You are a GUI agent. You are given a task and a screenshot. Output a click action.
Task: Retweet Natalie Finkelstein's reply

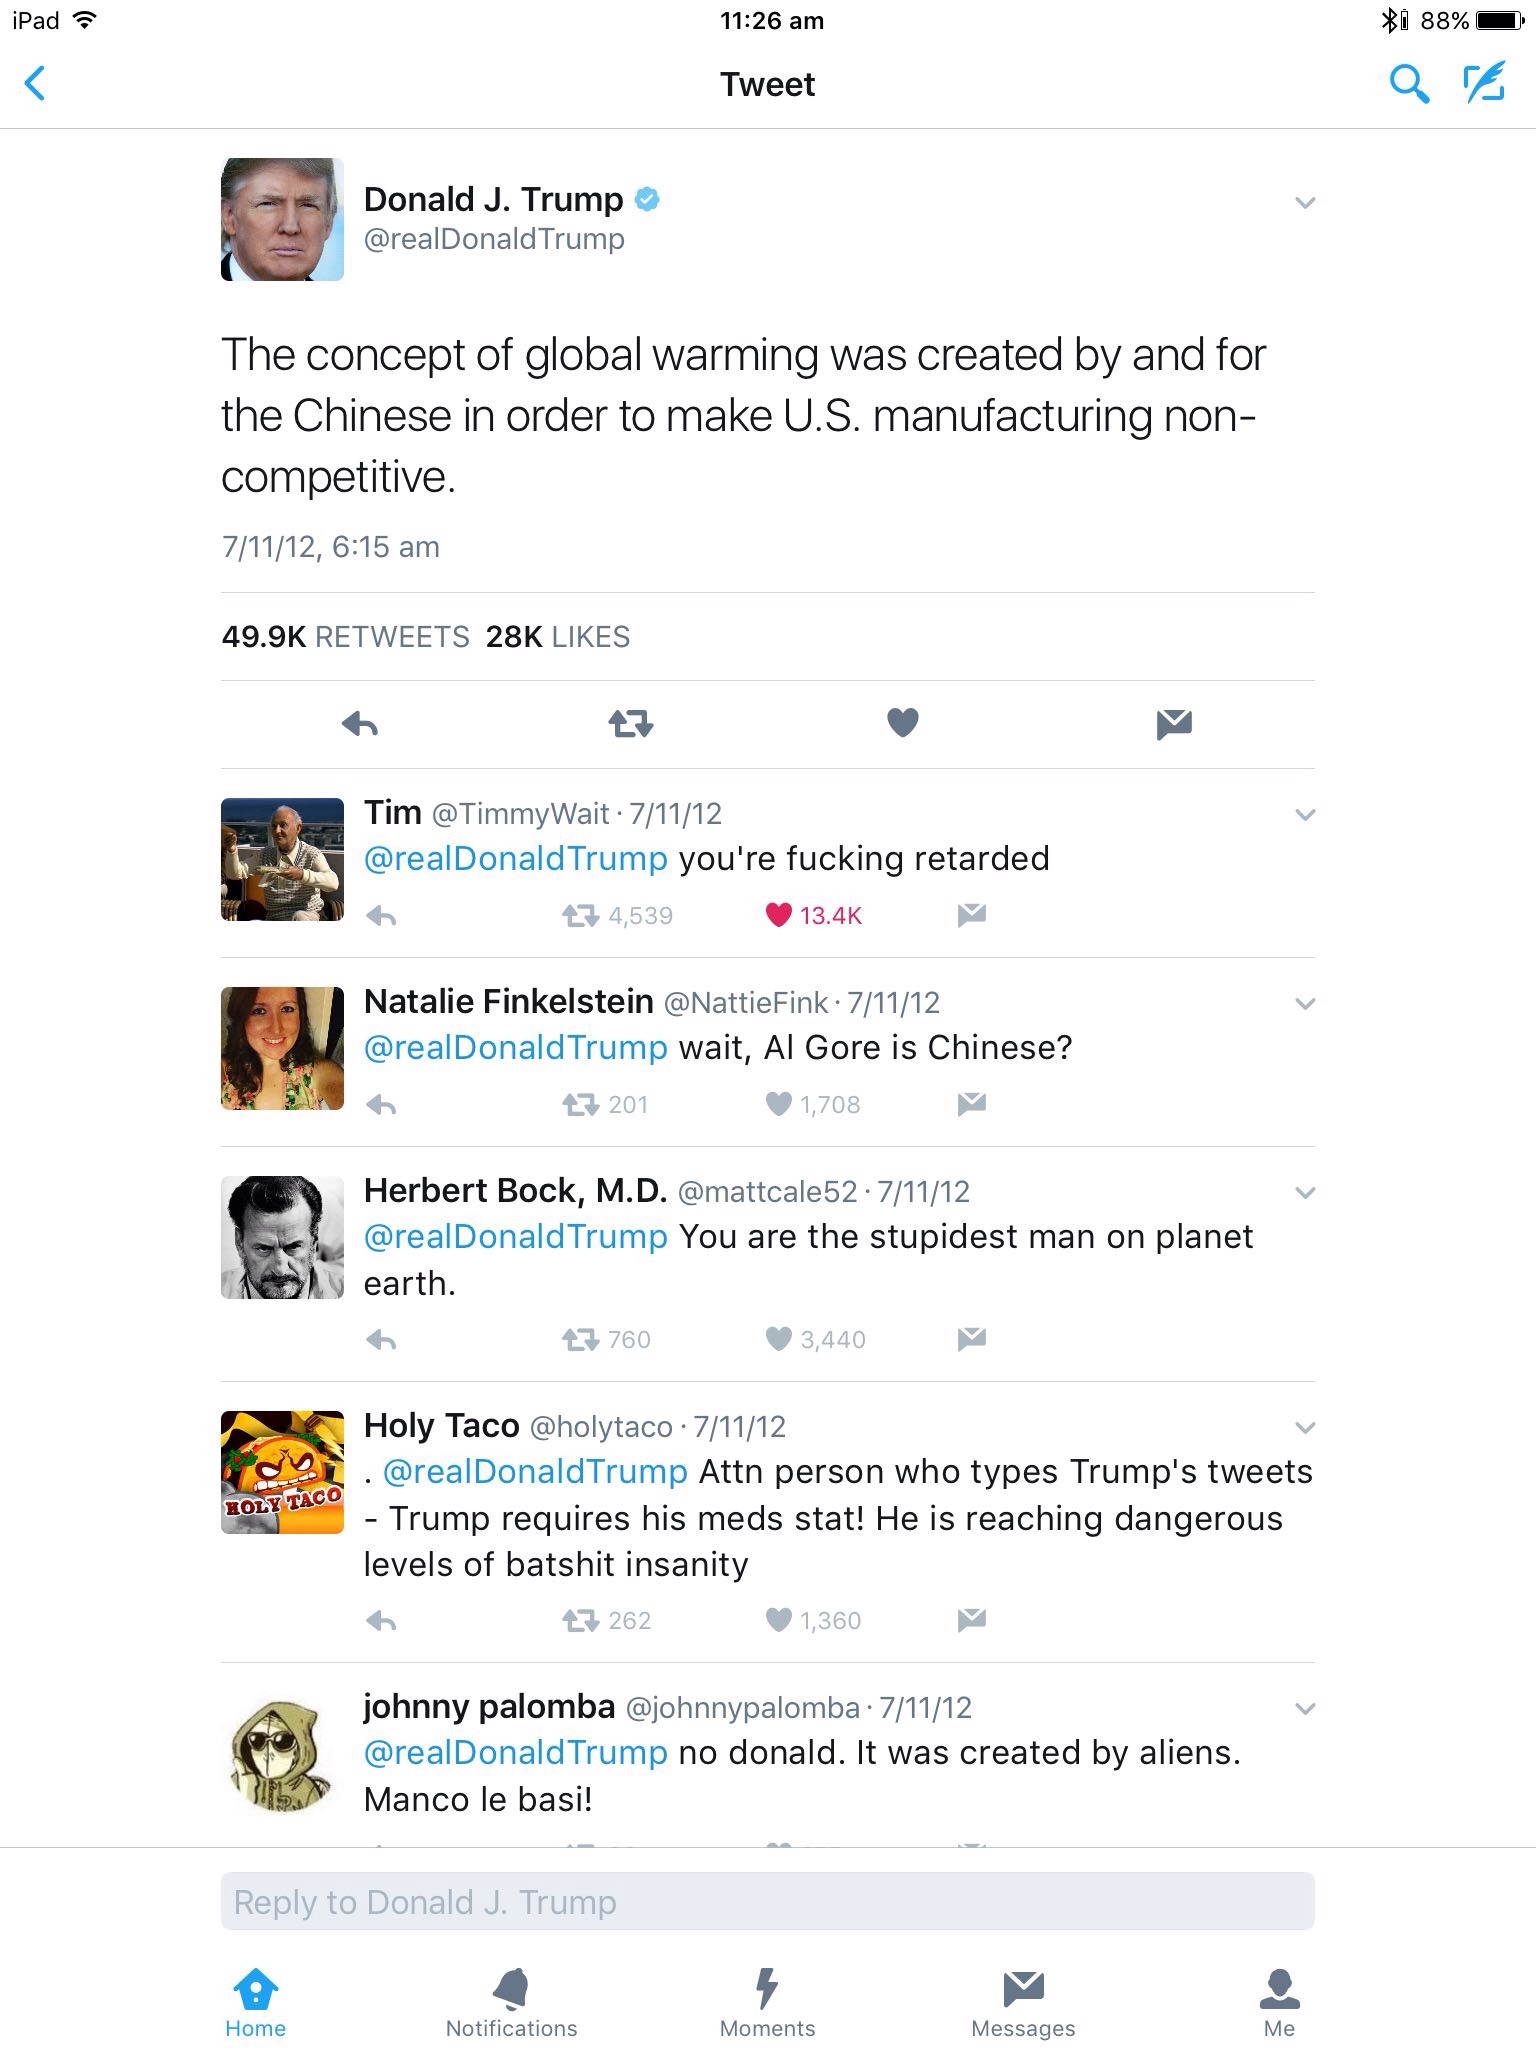(x=580, y=1104)
